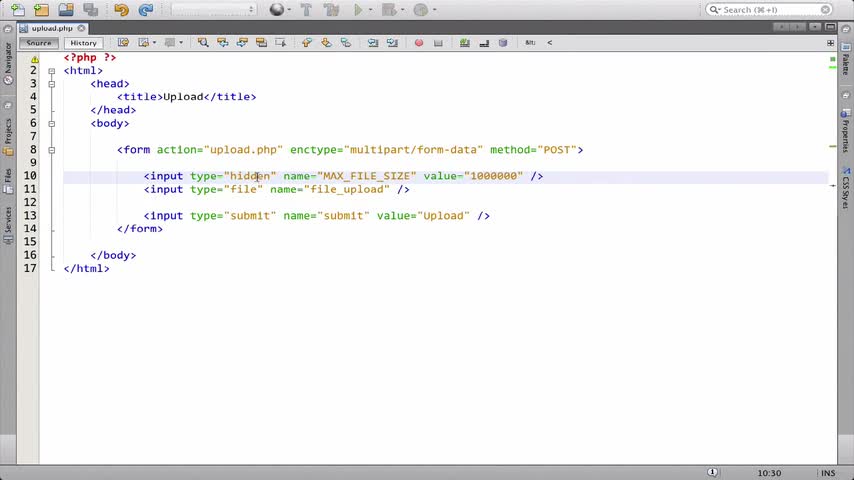Open the Profile Project dropdown arrow
Viewport: 854px width, 480px height.
point(435,10)
